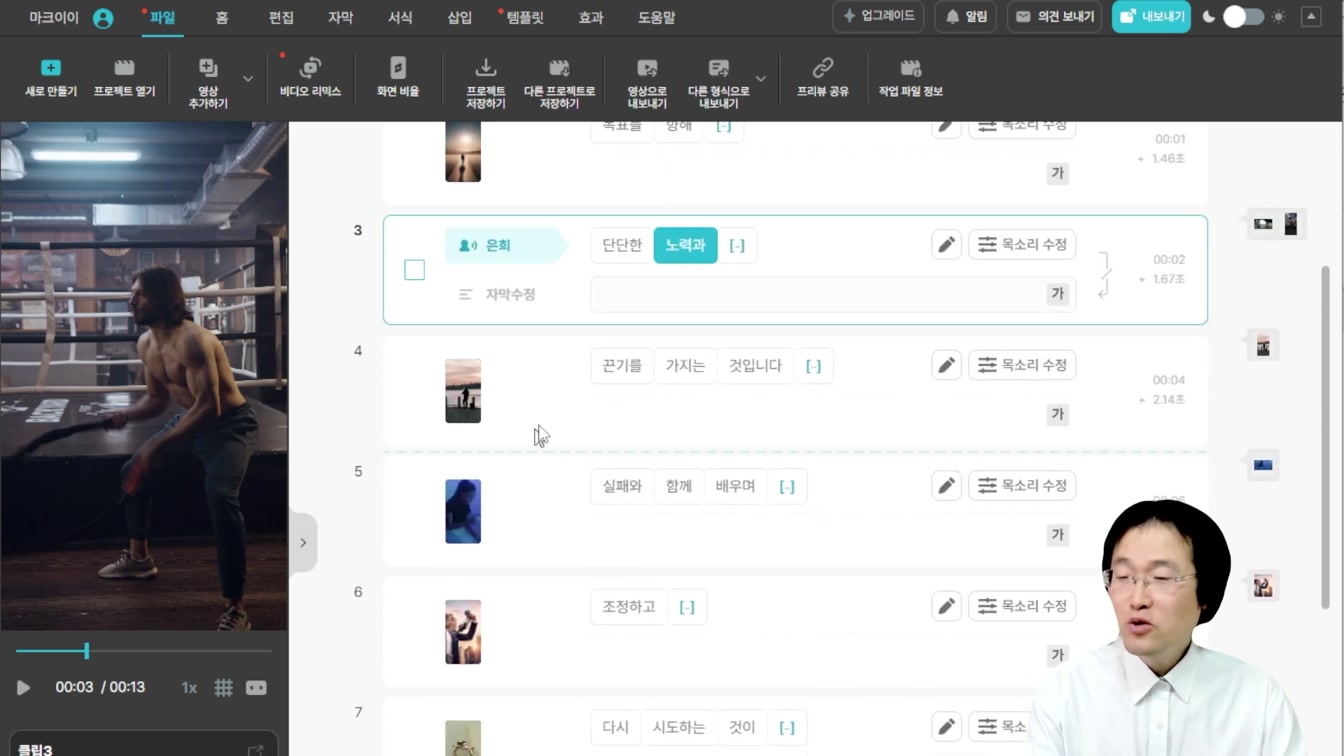
Task: Collapse the ribbon with the up arrow
Action: (1311, 17)
